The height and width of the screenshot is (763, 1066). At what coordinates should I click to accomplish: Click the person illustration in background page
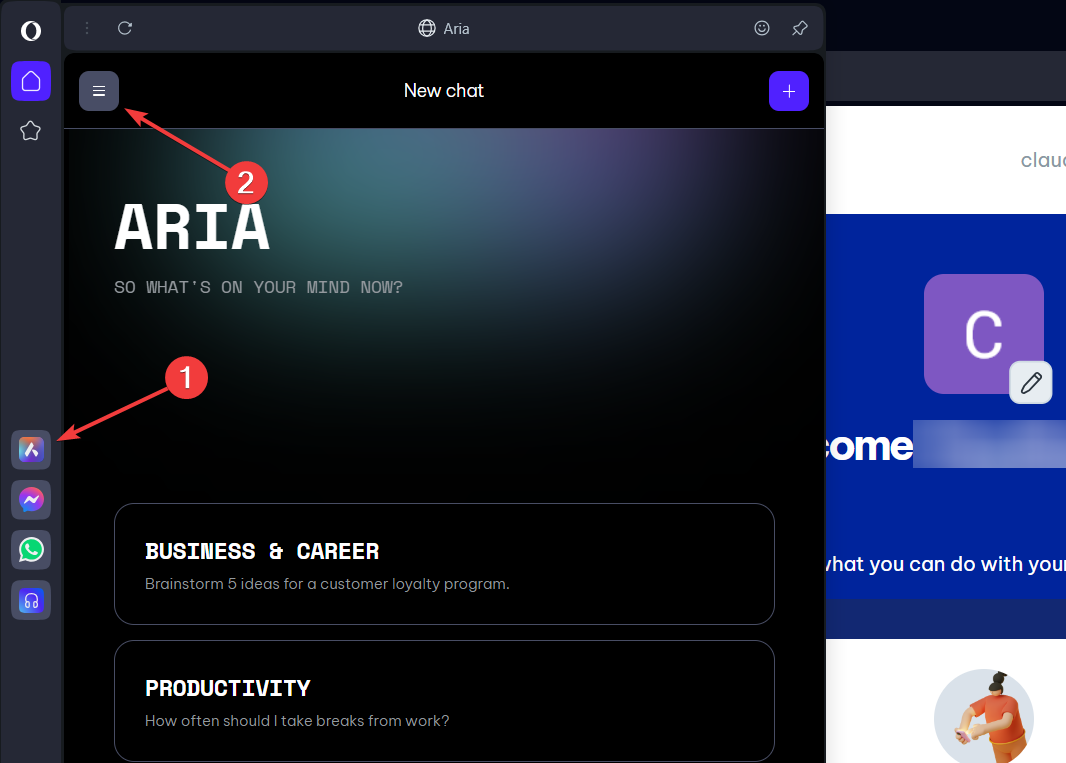click(984, 716)
